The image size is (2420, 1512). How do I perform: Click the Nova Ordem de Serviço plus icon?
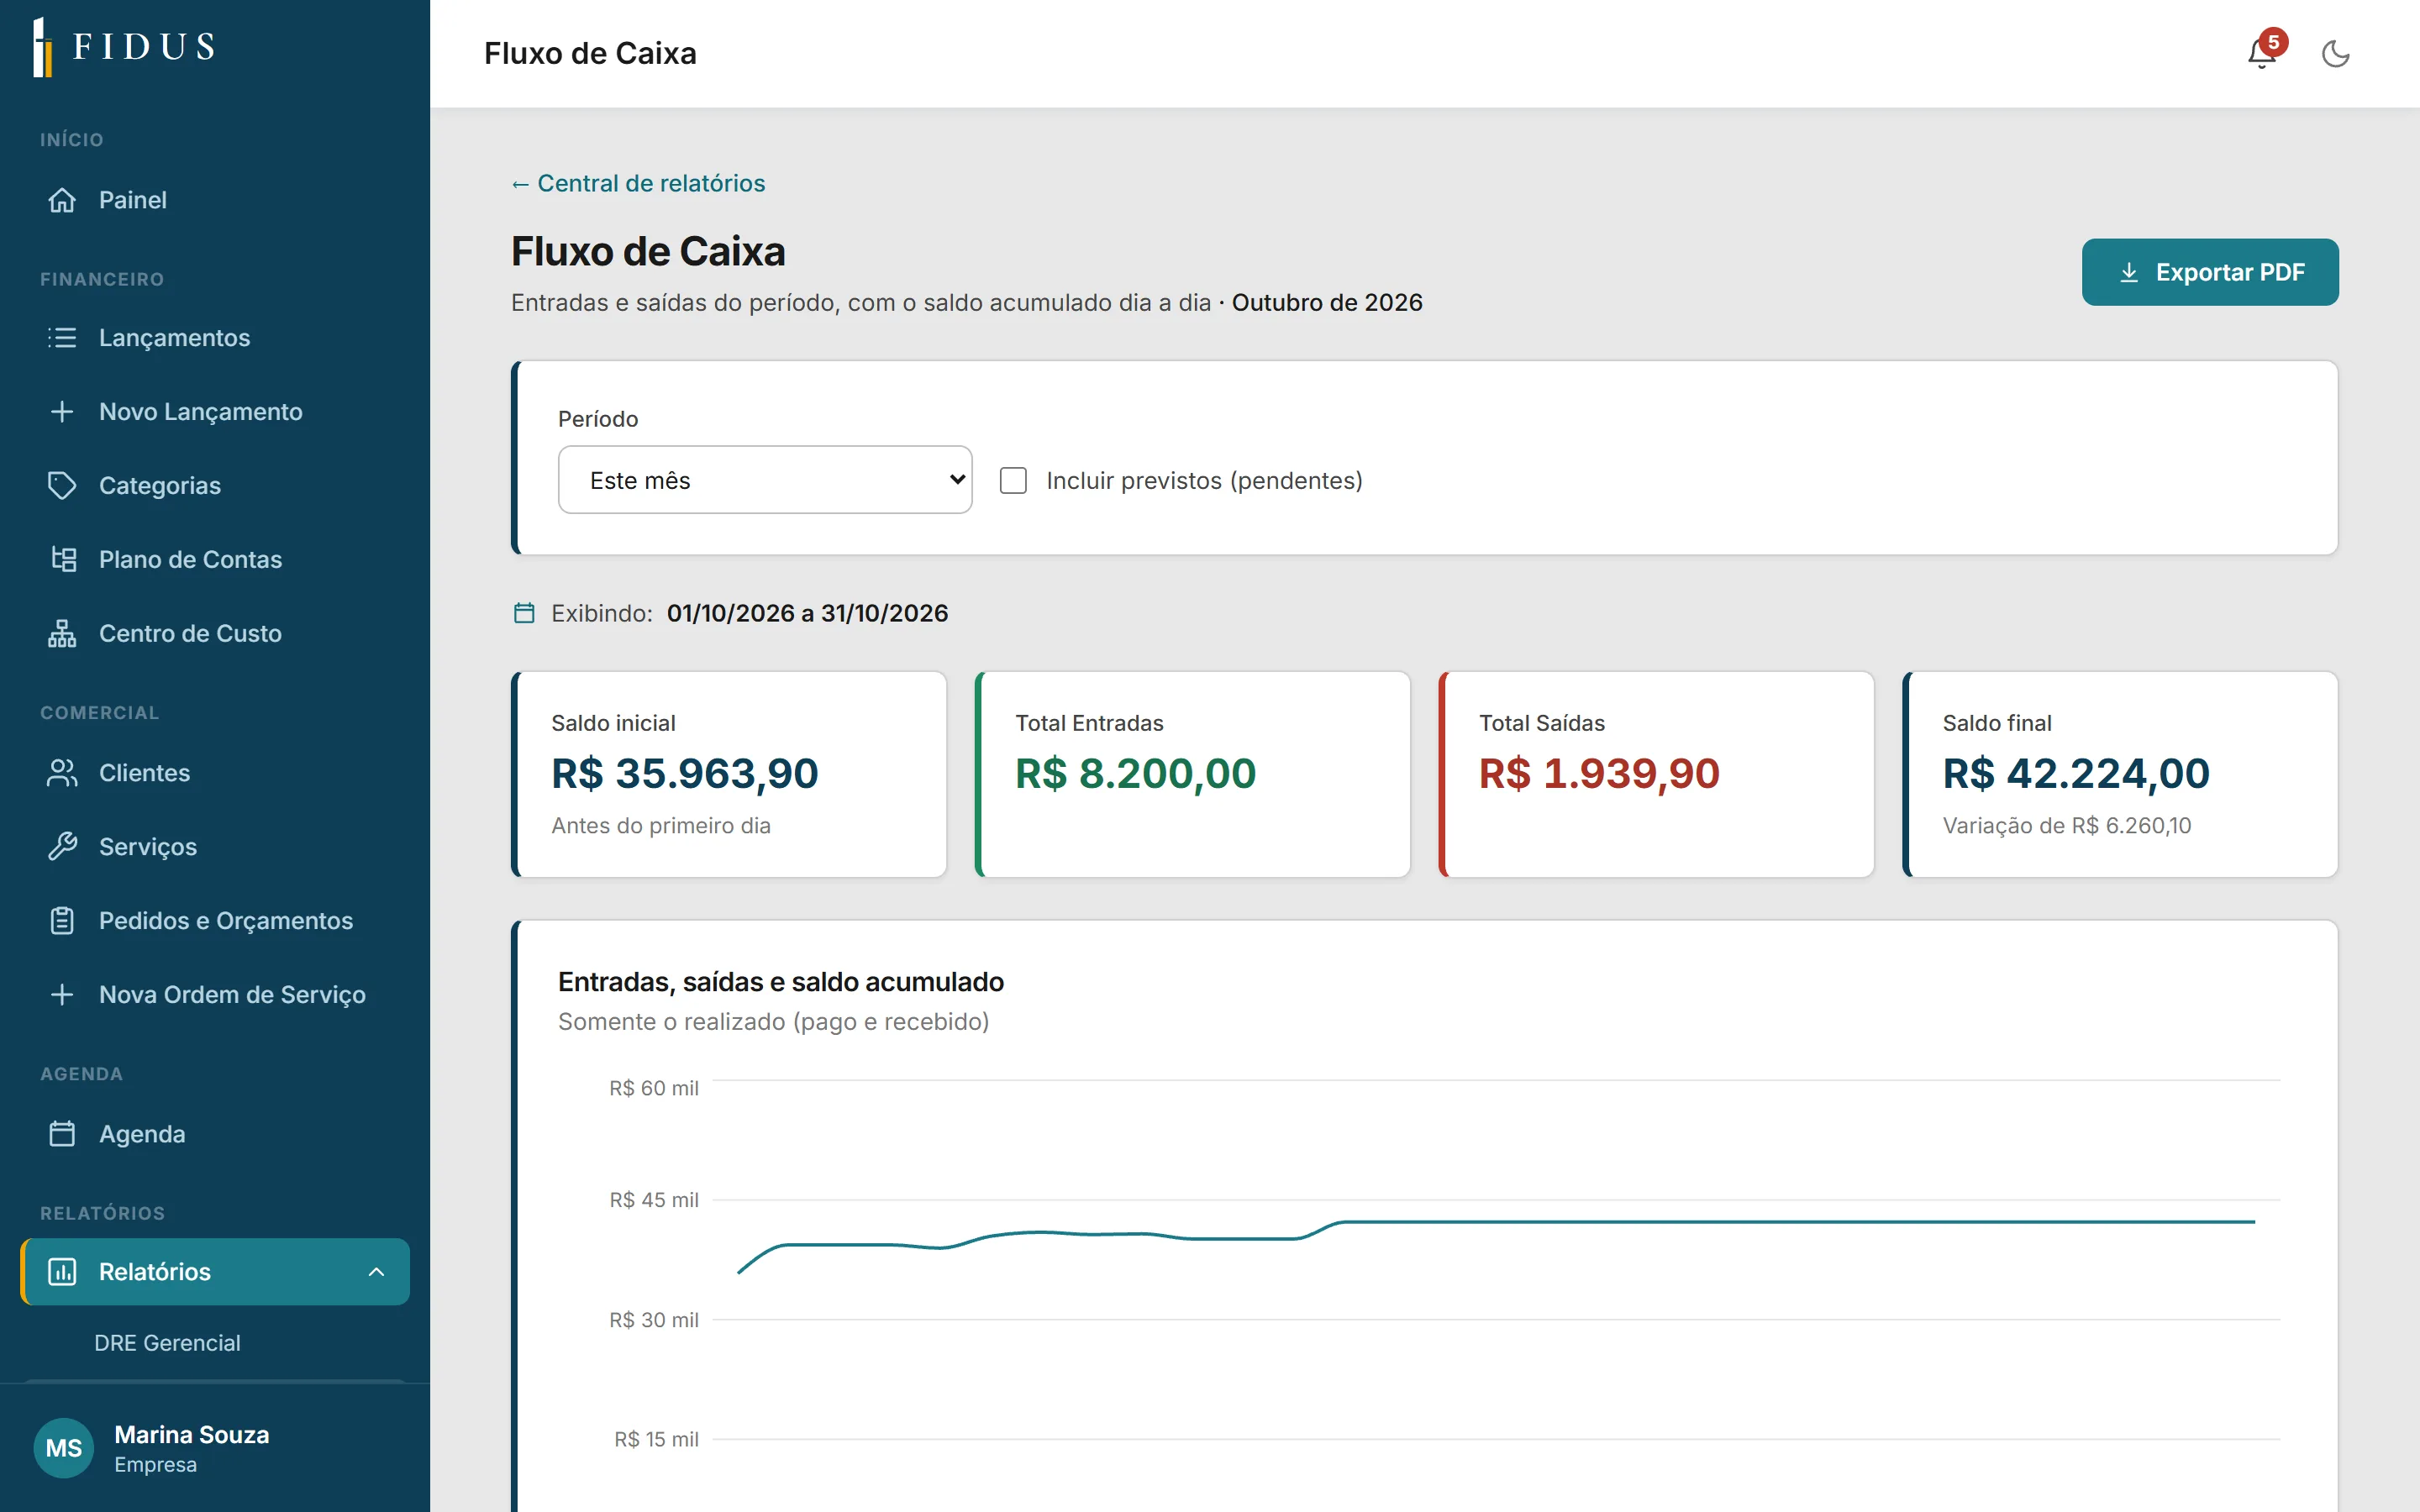click(x=62, y=995)
